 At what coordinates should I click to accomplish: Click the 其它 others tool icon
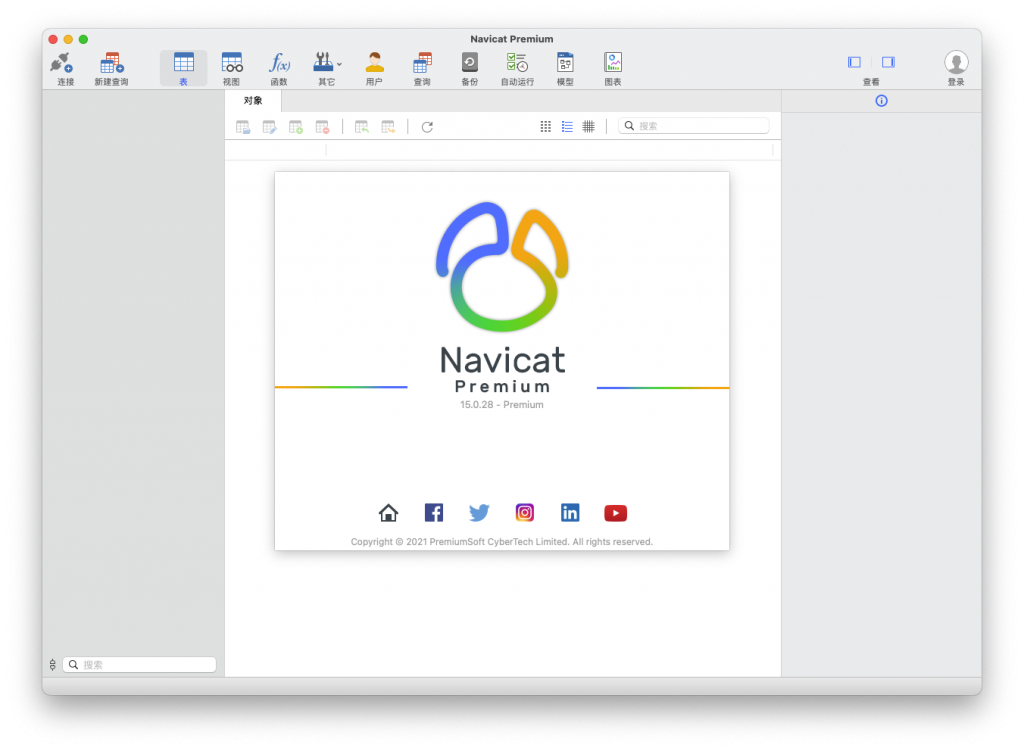pos(323,63)
